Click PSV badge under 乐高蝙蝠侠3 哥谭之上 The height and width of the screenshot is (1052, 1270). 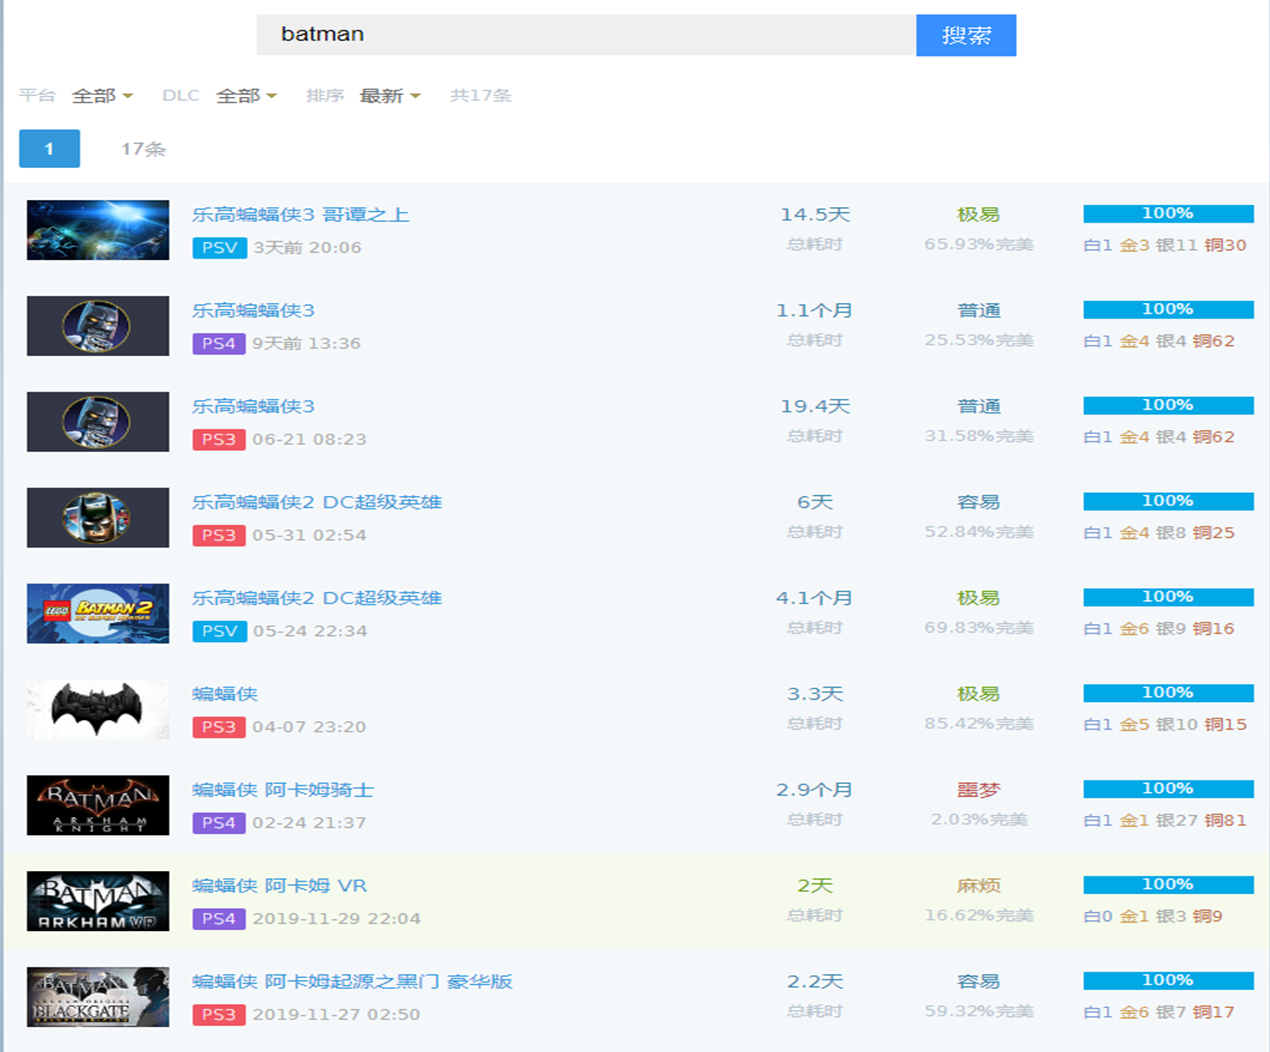coord(219,248)
